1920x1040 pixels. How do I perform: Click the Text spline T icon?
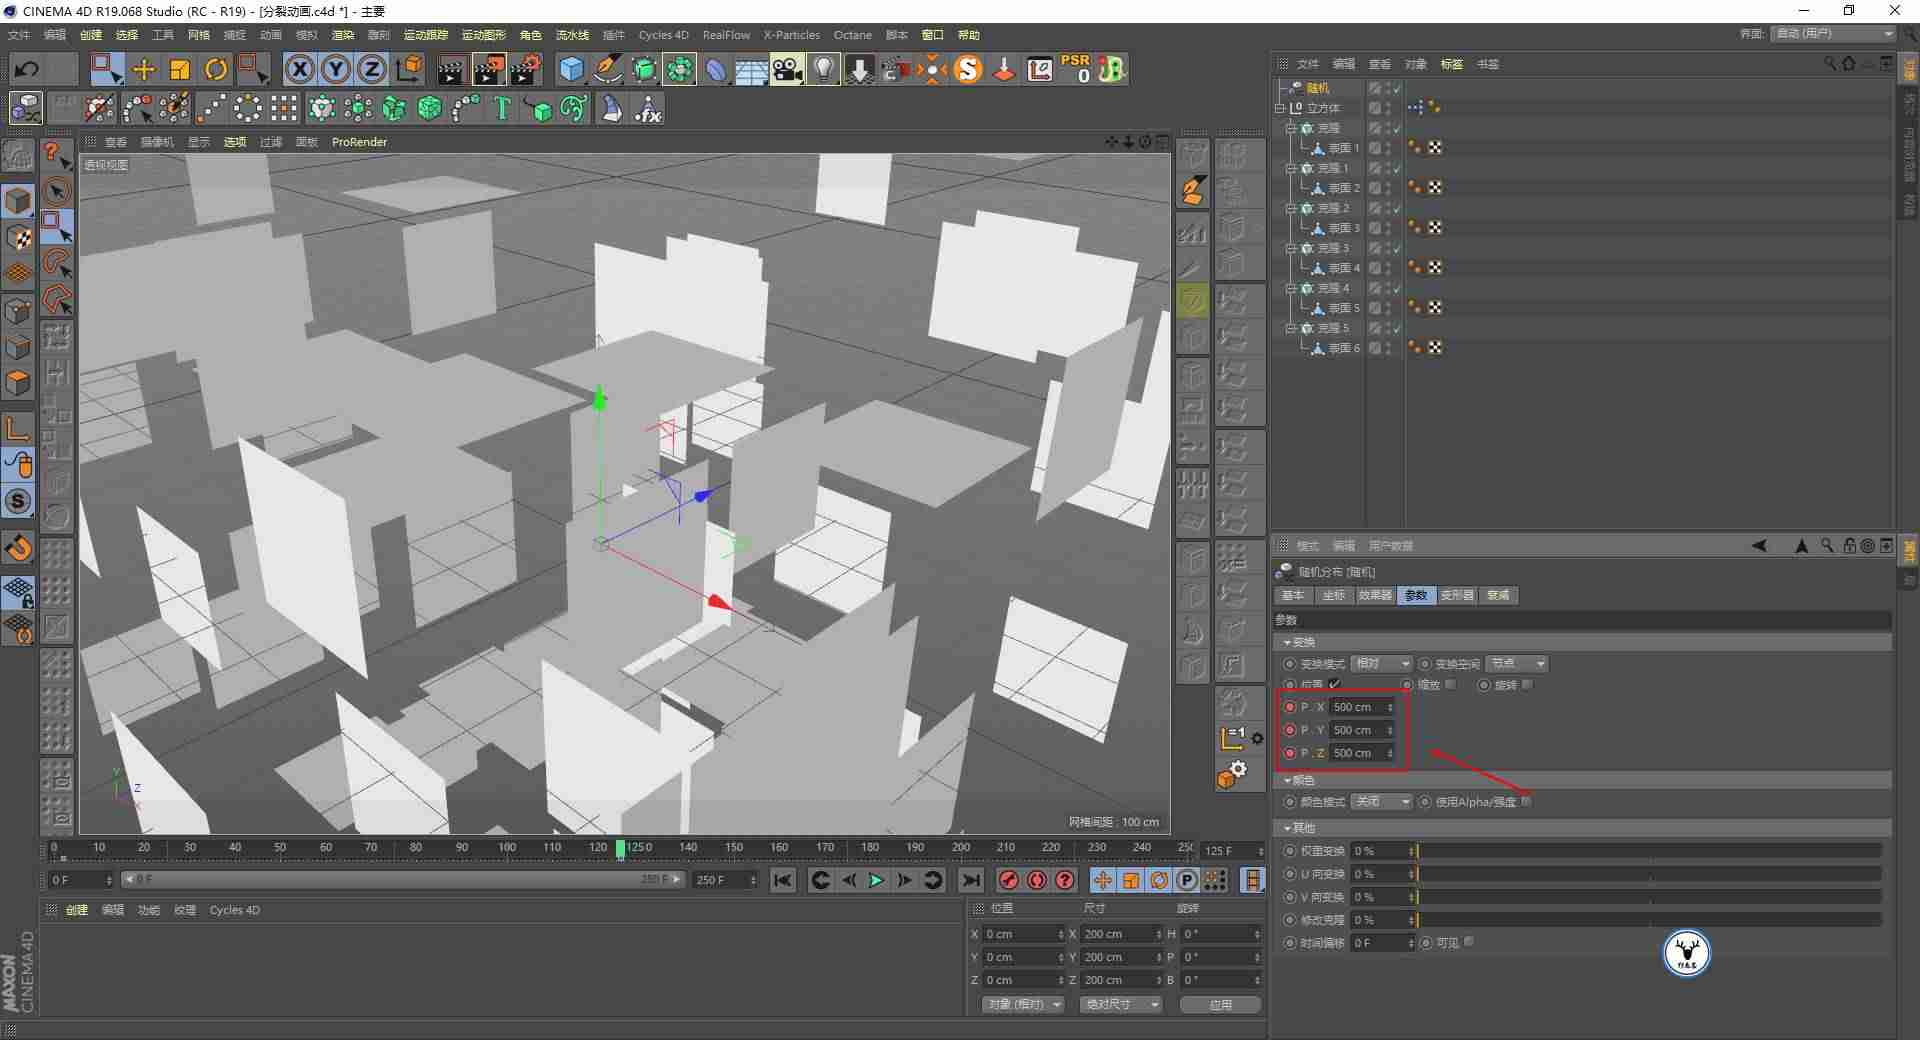pyautogui.click(x=502, y=108)
